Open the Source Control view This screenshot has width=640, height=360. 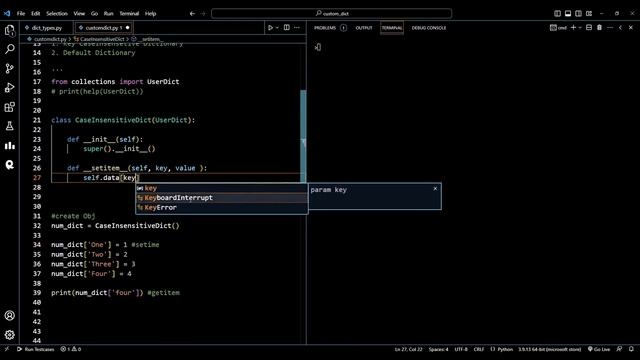point(9,68)
